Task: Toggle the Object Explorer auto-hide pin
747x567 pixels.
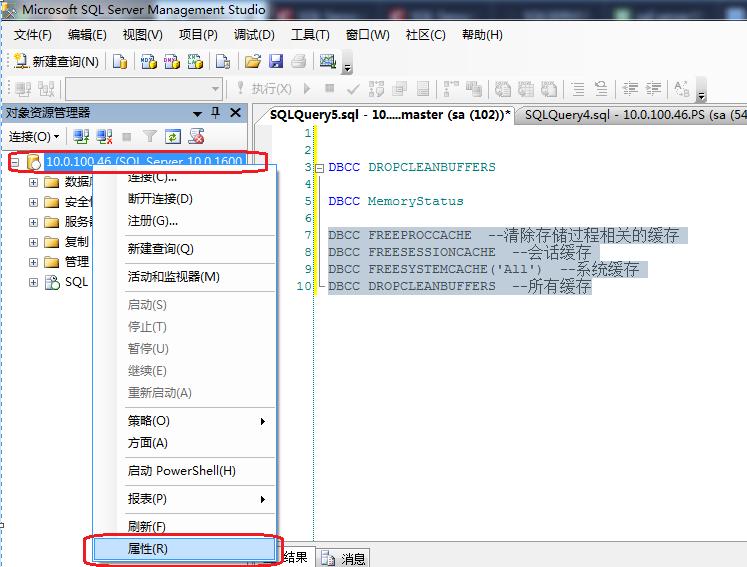Action: tap(215, 112)
